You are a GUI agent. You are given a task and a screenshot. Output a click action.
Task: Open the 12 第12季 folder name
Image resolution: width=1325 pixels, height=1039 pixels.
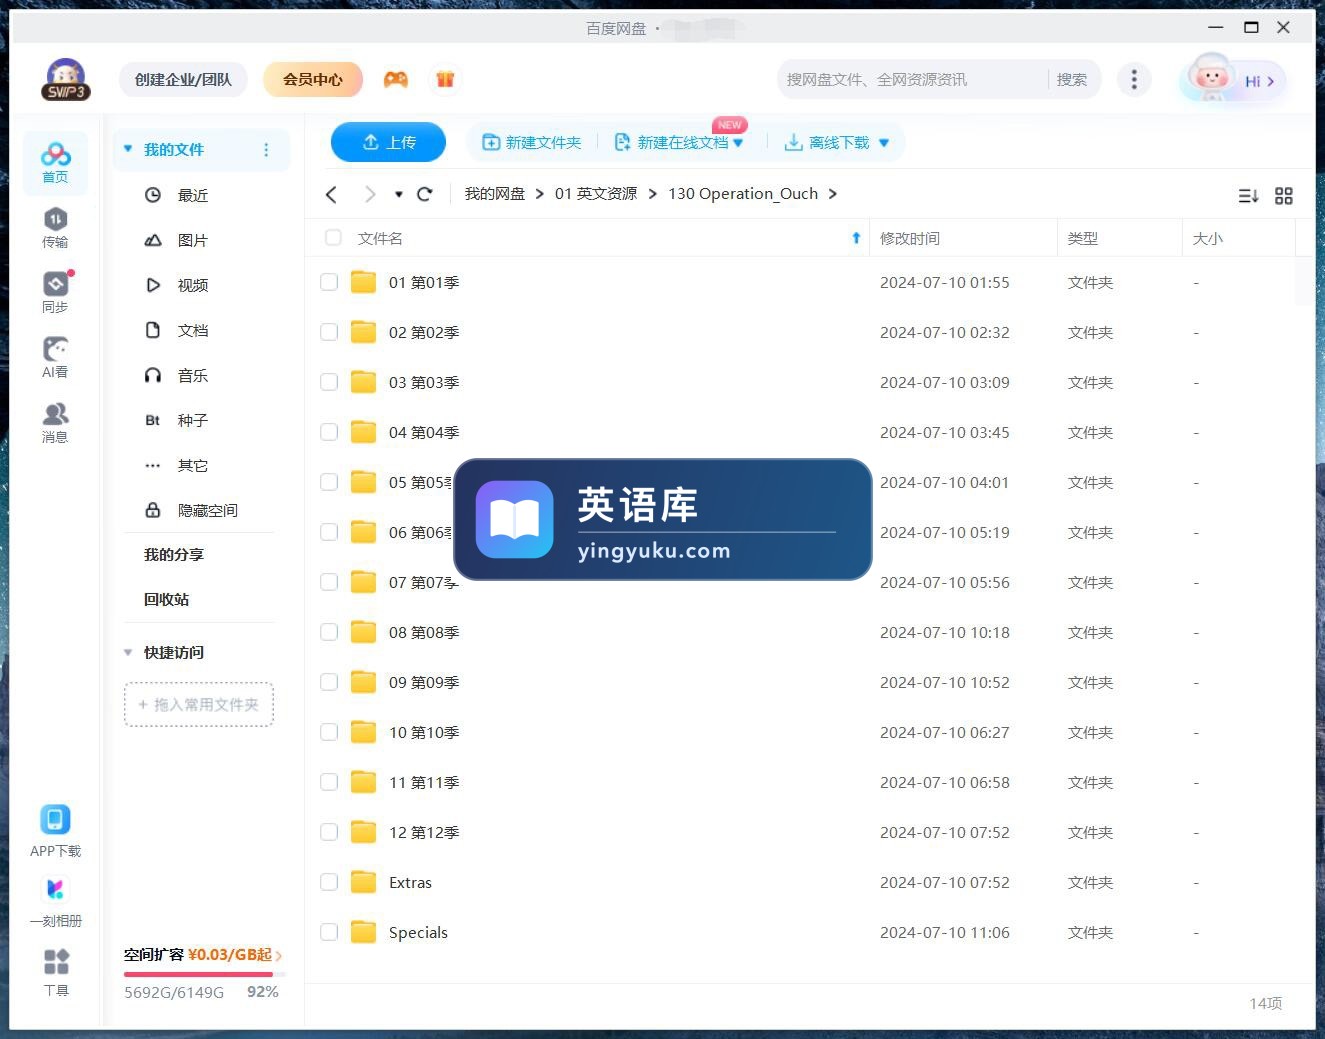(424, 832)
